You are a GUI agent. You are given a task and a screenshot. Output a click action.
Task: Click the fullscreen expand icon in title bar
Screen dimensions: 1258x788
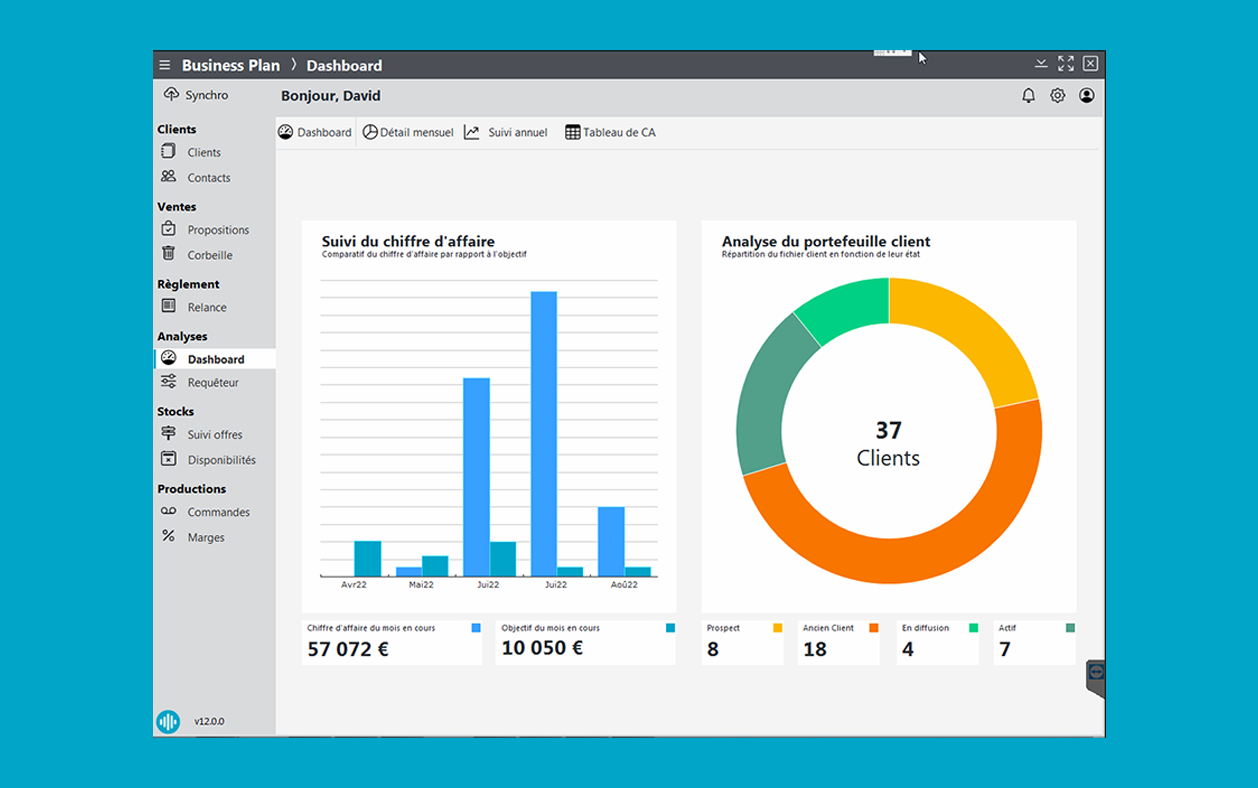coord(1066,64)
